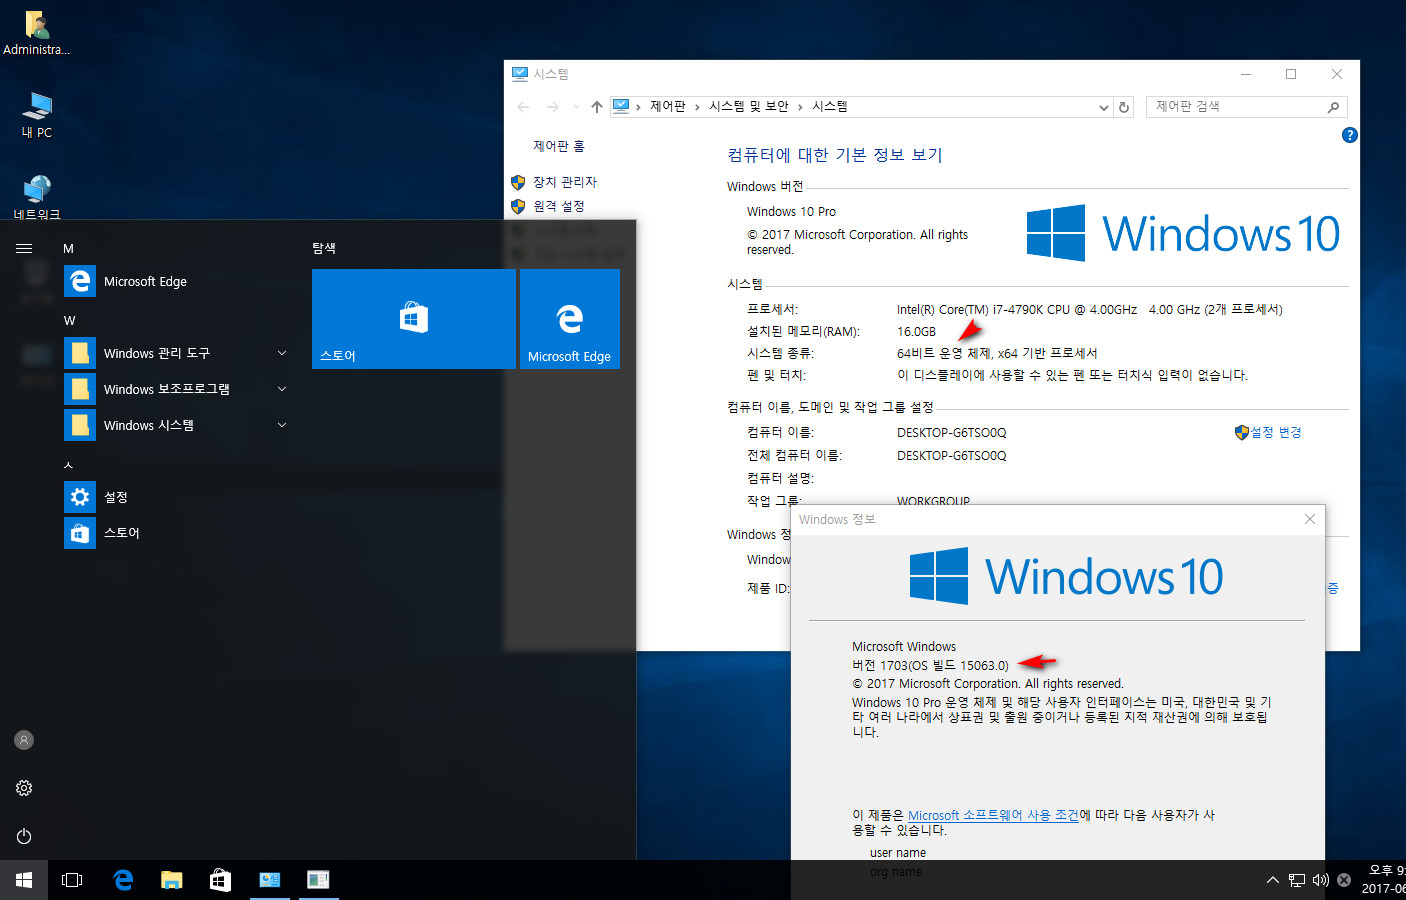Jump to letter M section header
Viewport: 1406px width, 900px height.
click(x=69, y=249)
